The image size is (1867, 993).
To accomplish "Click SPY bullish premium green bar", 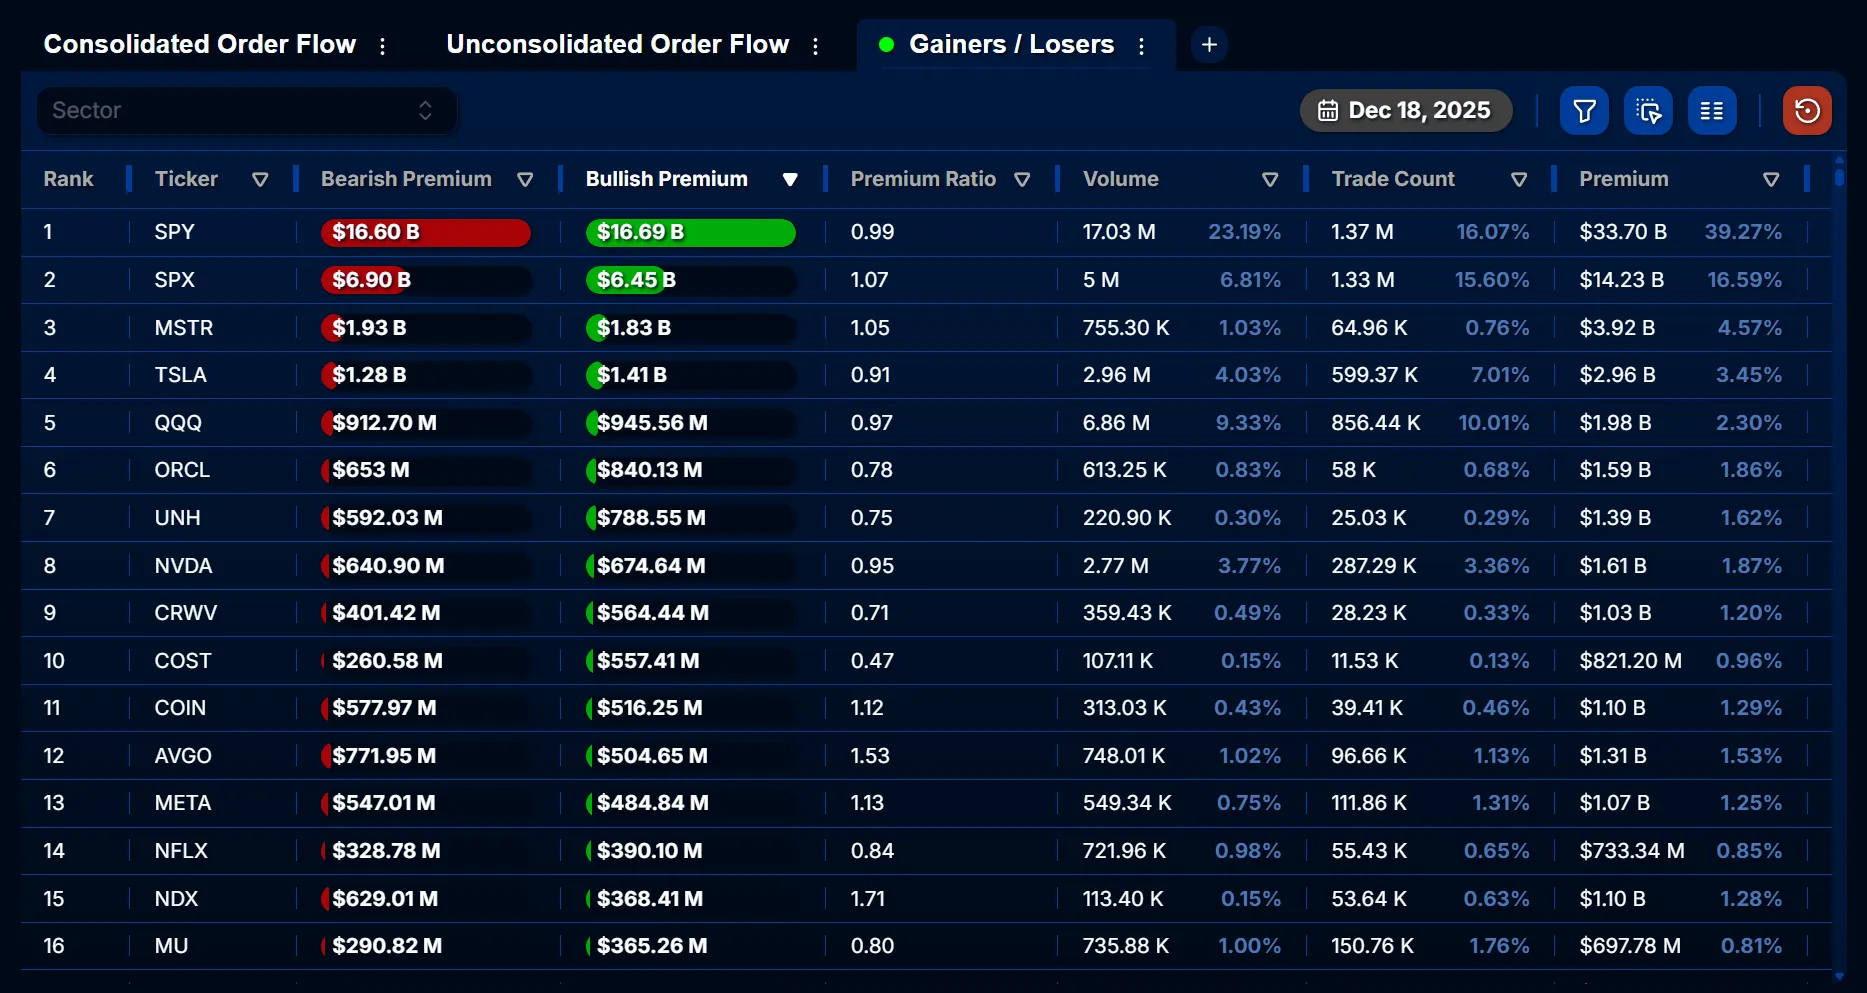I will tap(691, 233).
